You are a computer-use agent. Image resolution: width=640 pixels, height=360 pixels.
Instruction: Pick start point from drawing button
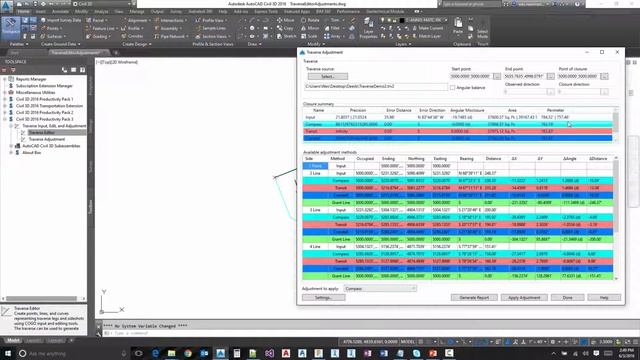click(496, 76)
